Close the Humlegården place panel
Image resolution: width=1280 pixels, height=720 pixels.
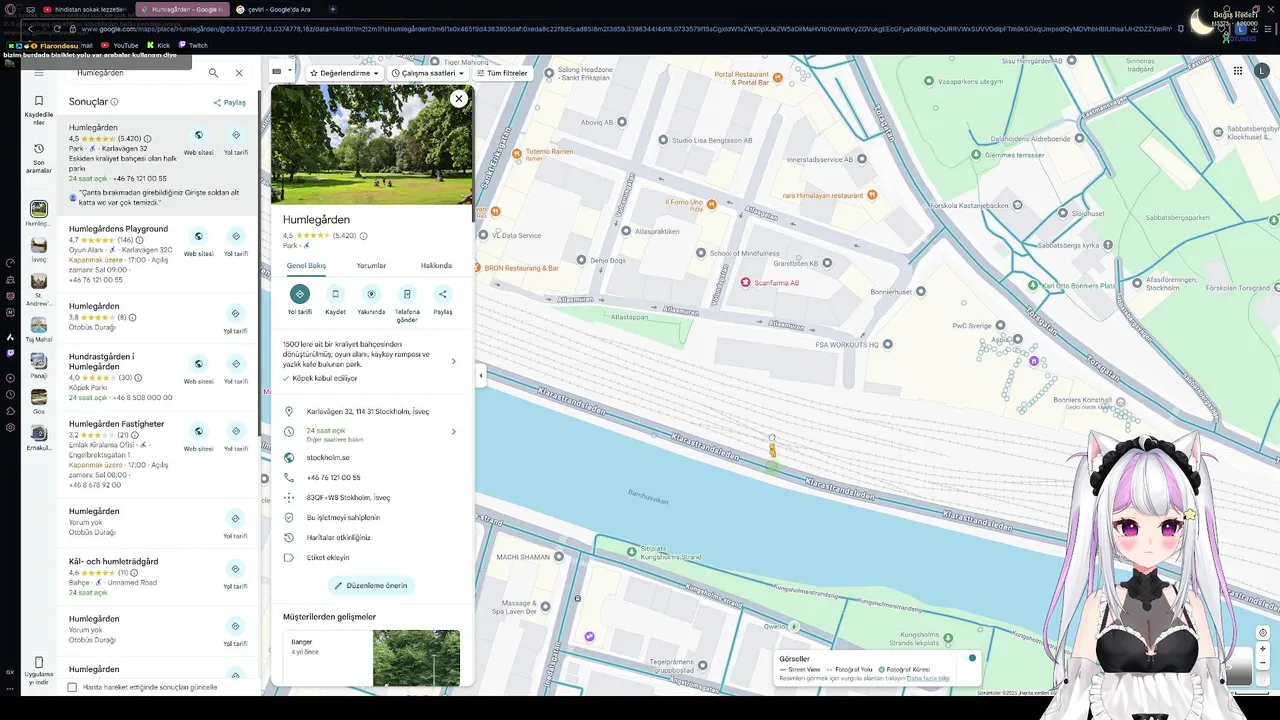[x=458, y=98]
